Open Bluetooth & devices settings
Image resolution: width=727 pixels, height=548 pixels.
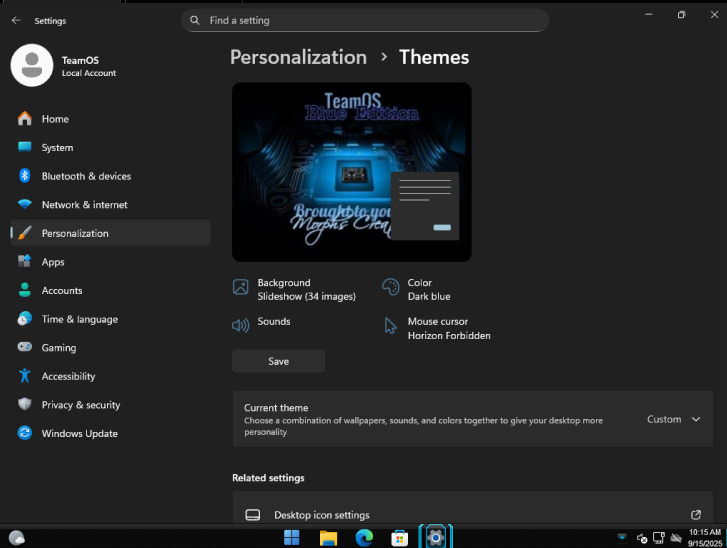click(x=110, y=176)
